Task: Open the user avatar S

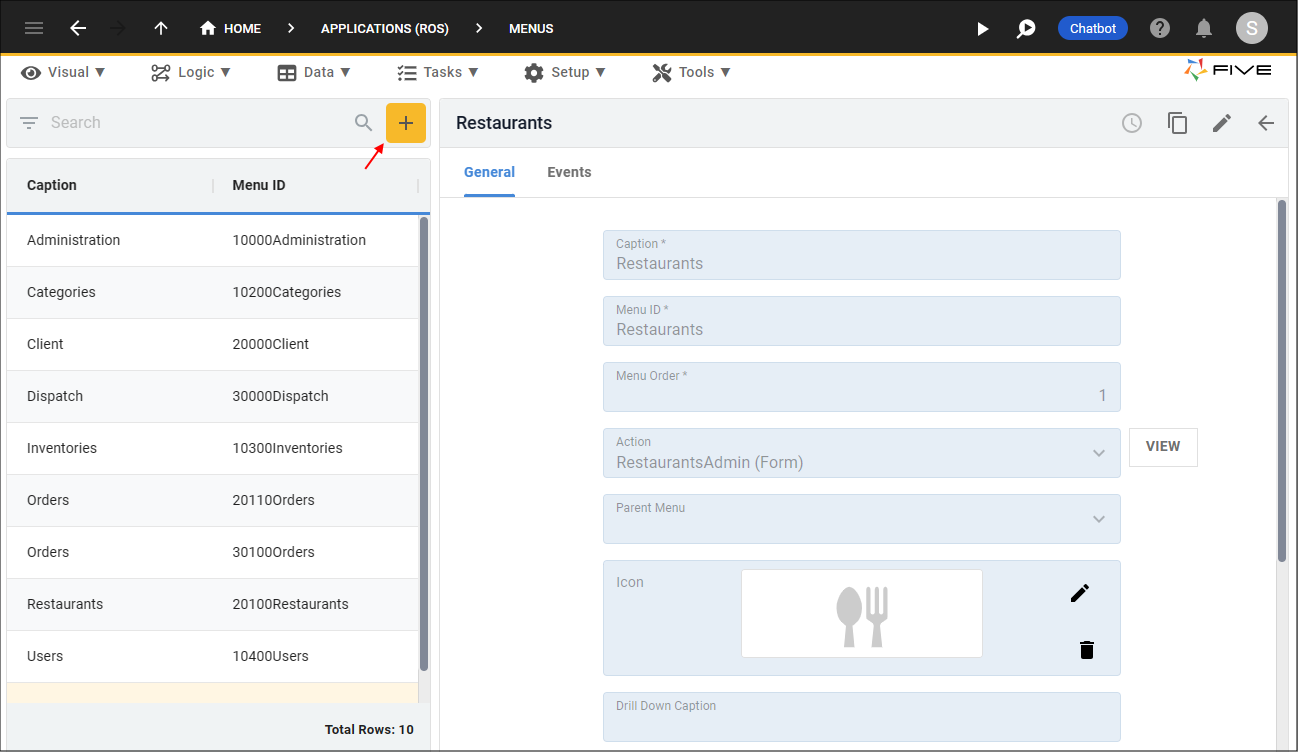Action: pyautogui.click(x=1252, y=28)
